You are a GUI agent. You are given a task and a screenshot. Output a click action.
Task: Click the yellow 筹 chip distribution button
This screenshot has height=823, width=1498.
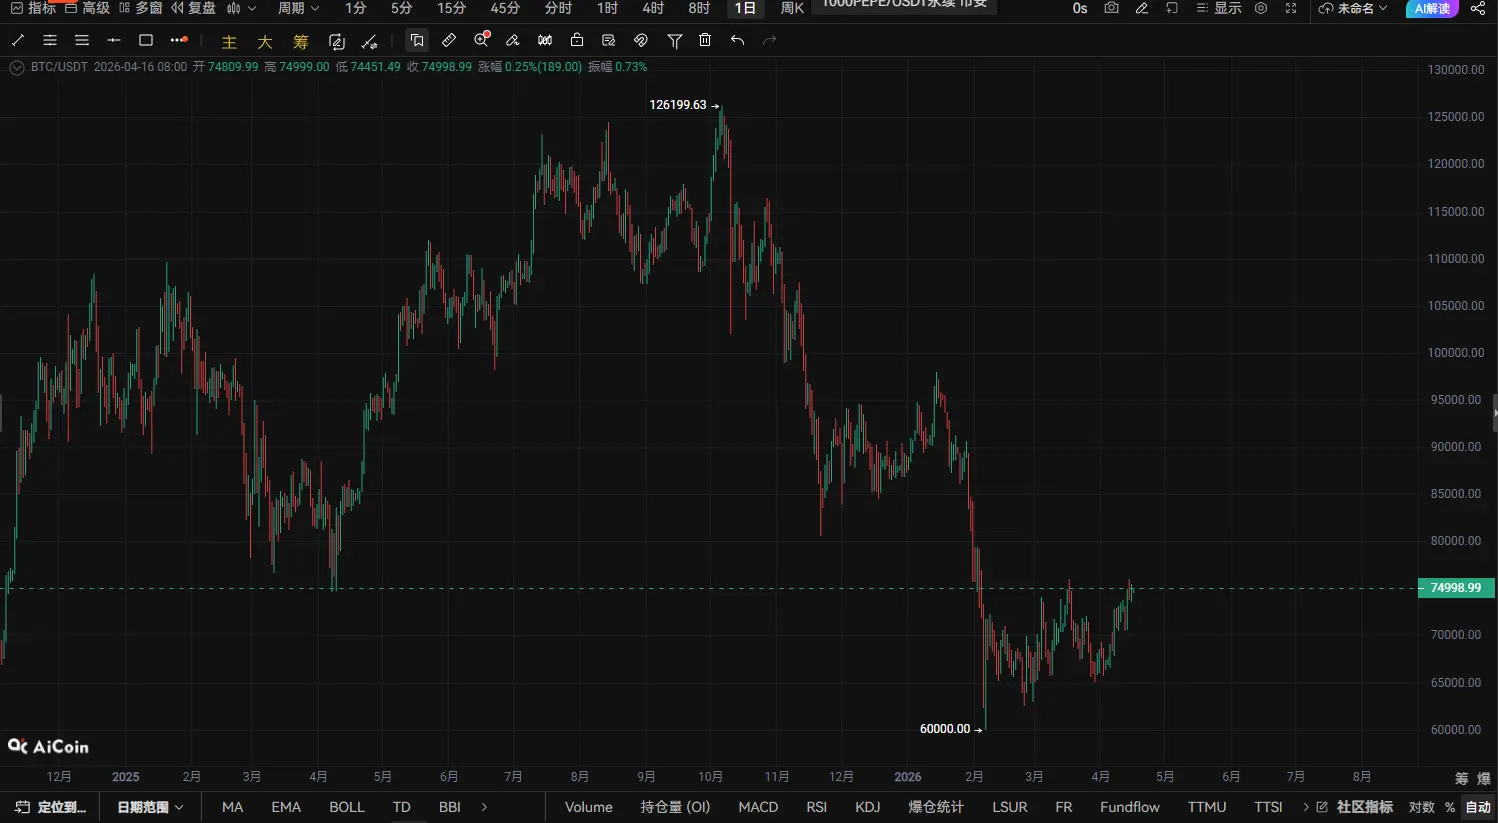point(301,42)
